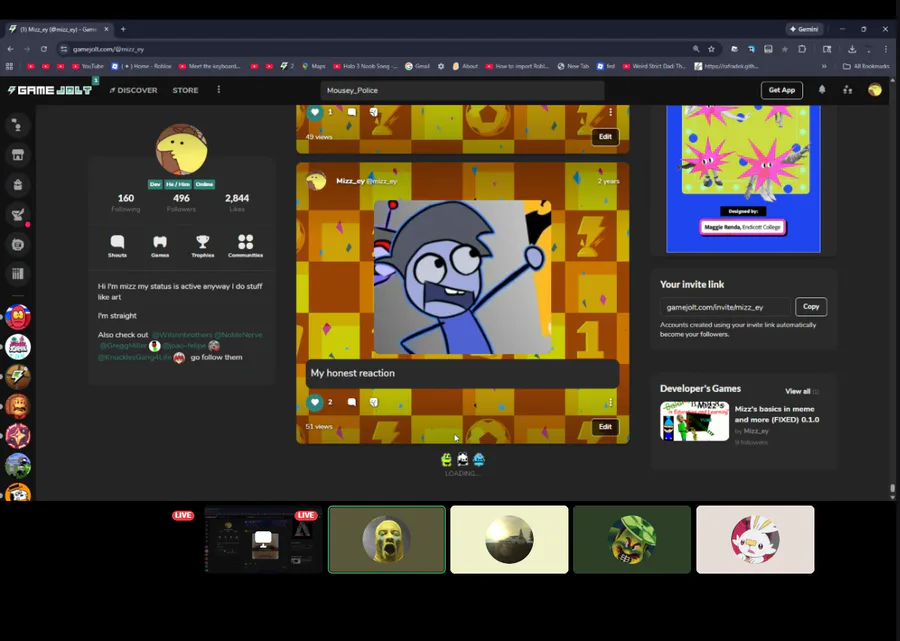Open the Gemini button in Chrome
This screenshot has width=900, height=641.
[805, 29]
